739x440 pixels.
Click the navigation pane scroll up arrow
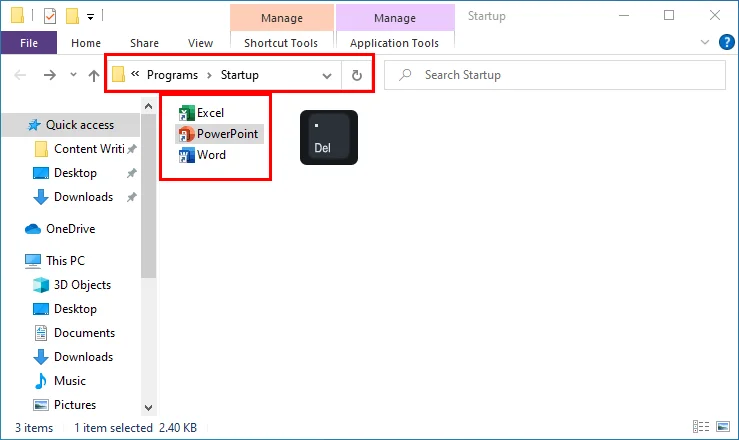(148, 106)
